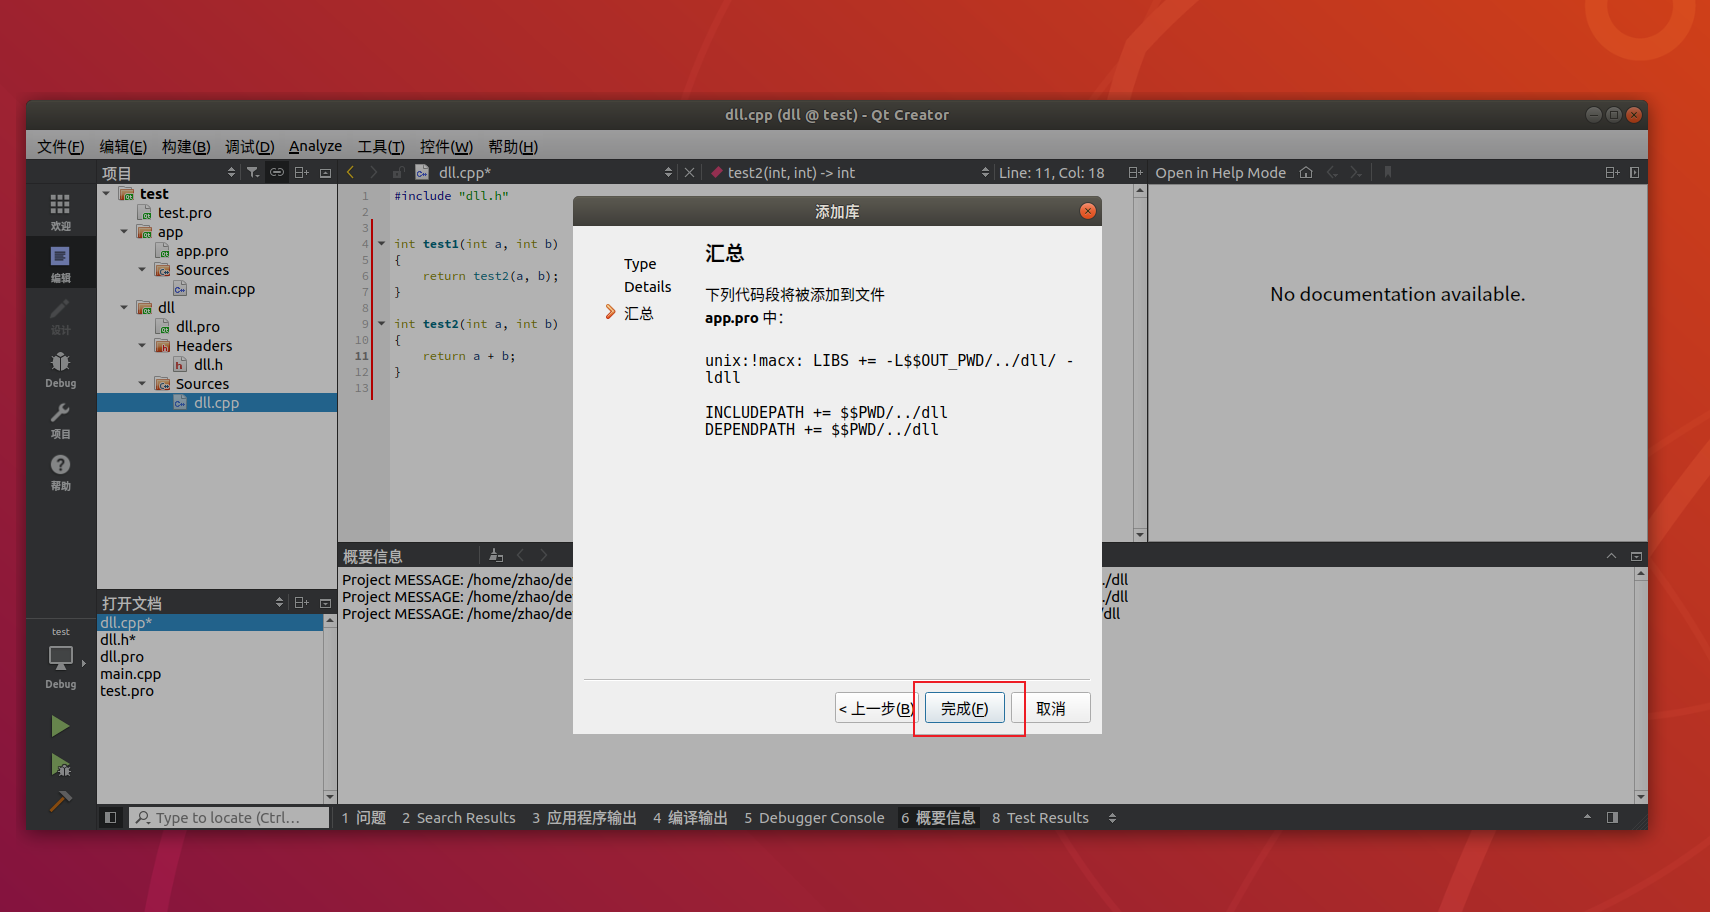Go back in editor navigation history
The height and width of the screenshot is (912, 1710).
[351, 172]
